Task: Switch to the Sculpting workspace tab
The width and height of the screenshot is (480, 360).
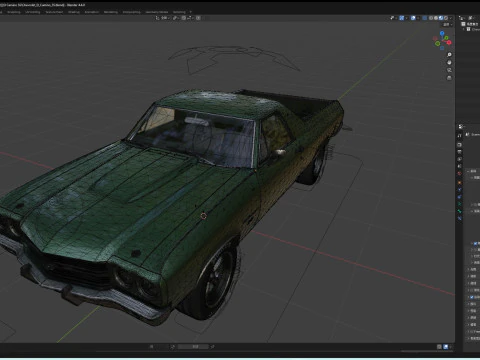Action: (x=14, y=12)
